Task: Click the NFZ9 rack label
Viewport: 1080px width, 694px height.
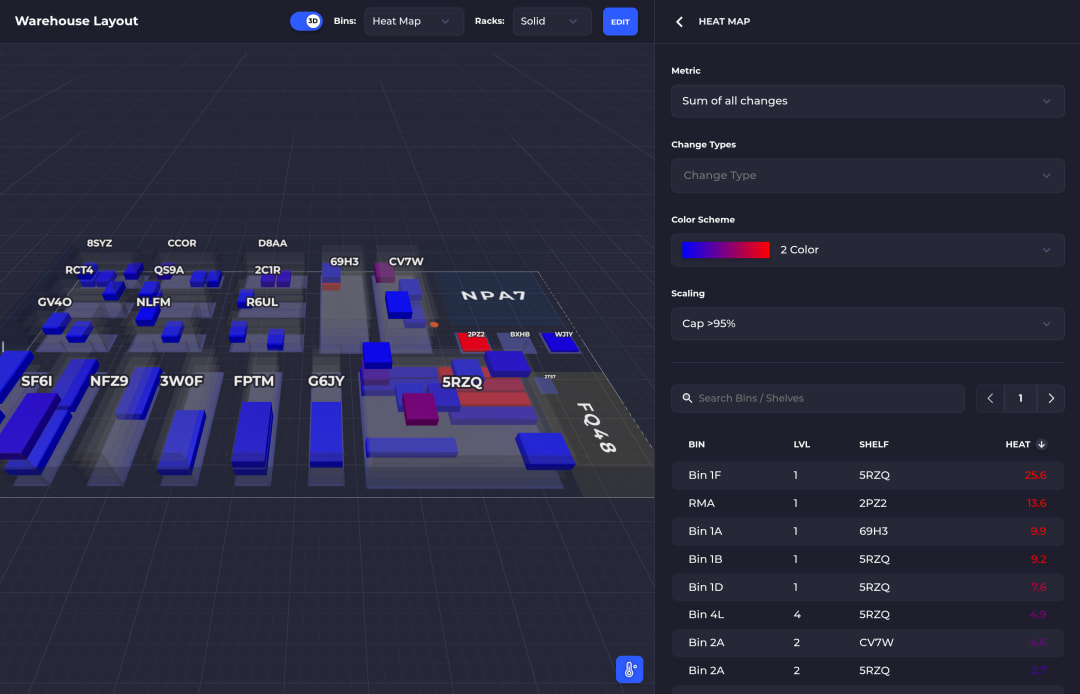Action: tap(109, 381)
